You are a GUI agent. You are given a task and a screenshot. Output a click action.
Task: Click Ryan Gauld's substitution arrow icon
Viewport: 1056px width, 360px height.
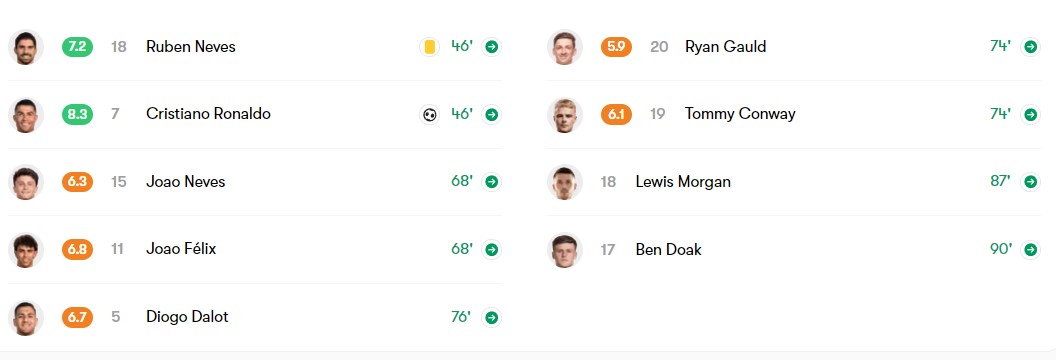click(x=1030, y=47)
